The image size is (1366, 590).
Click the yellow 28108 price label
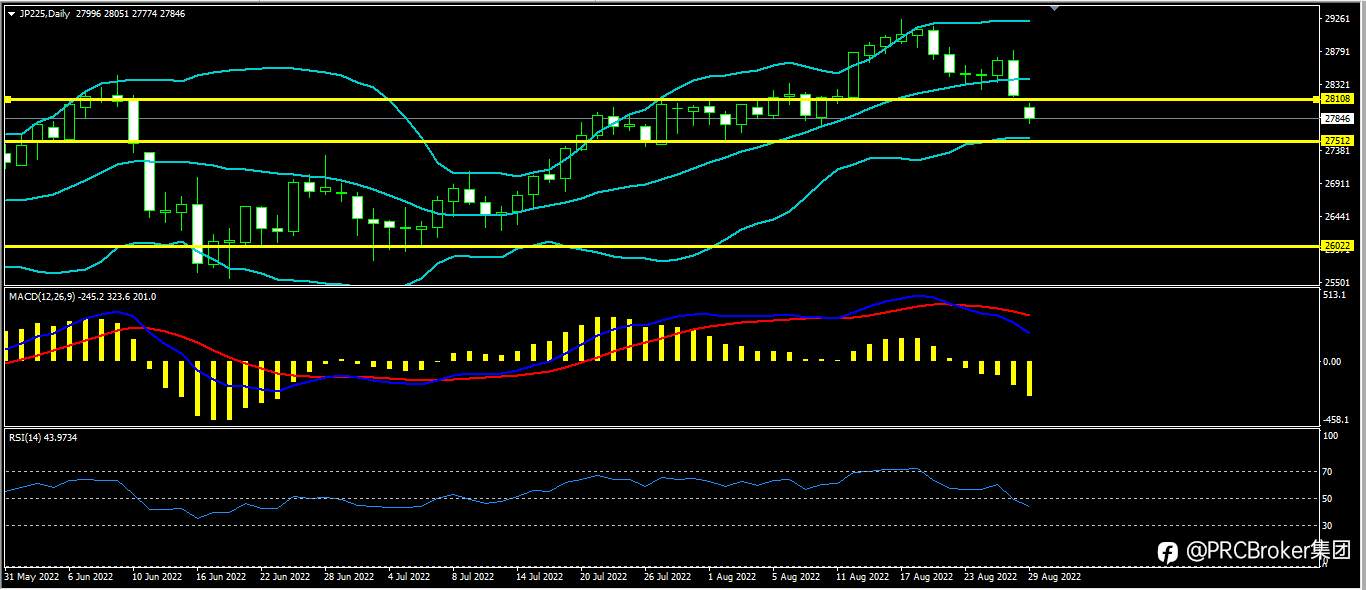[1337, 99]
